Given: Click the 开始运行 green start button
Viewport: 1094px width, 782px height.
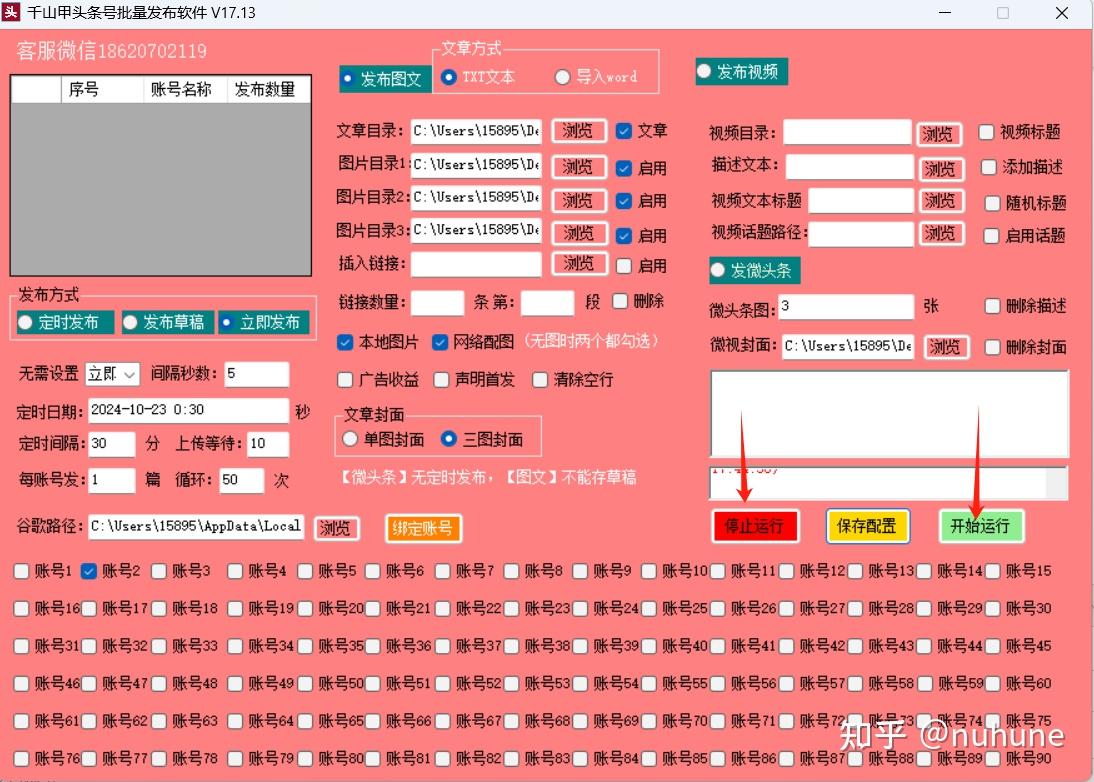Looking at the screenshot, I should [x=980, y=525].
